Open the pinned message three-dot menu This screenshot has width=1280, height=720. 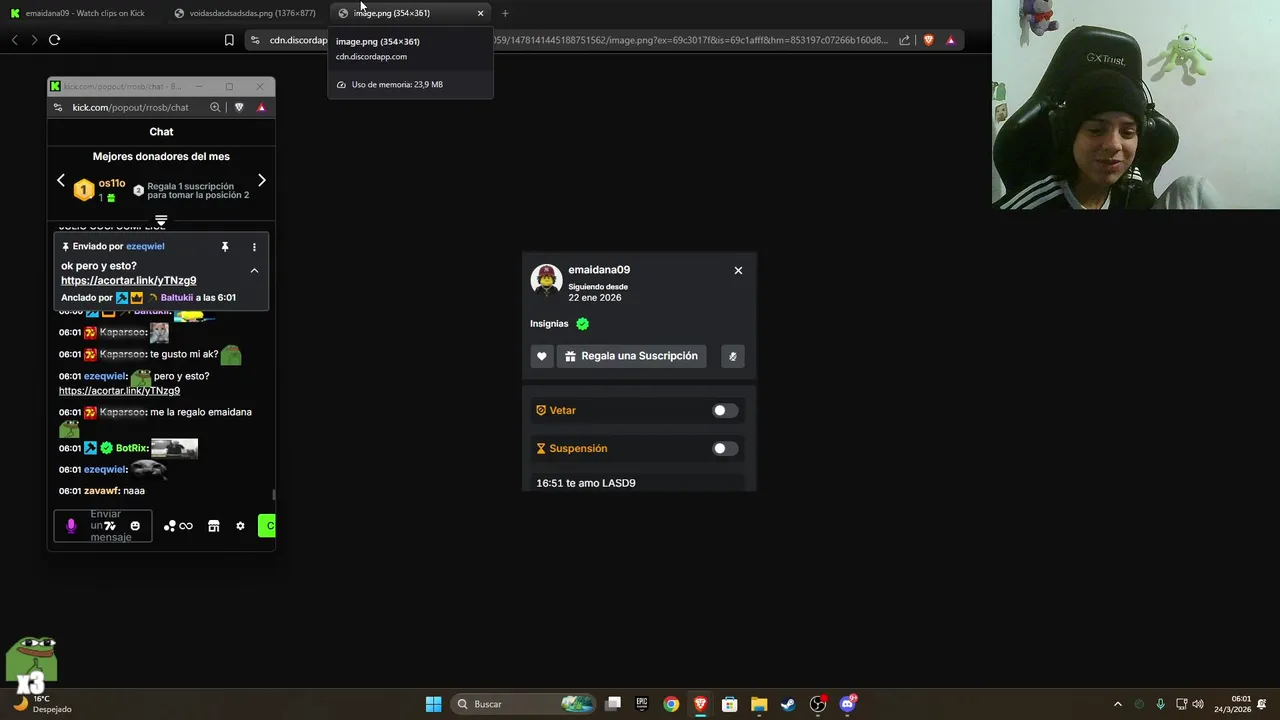tap(254, 246)
